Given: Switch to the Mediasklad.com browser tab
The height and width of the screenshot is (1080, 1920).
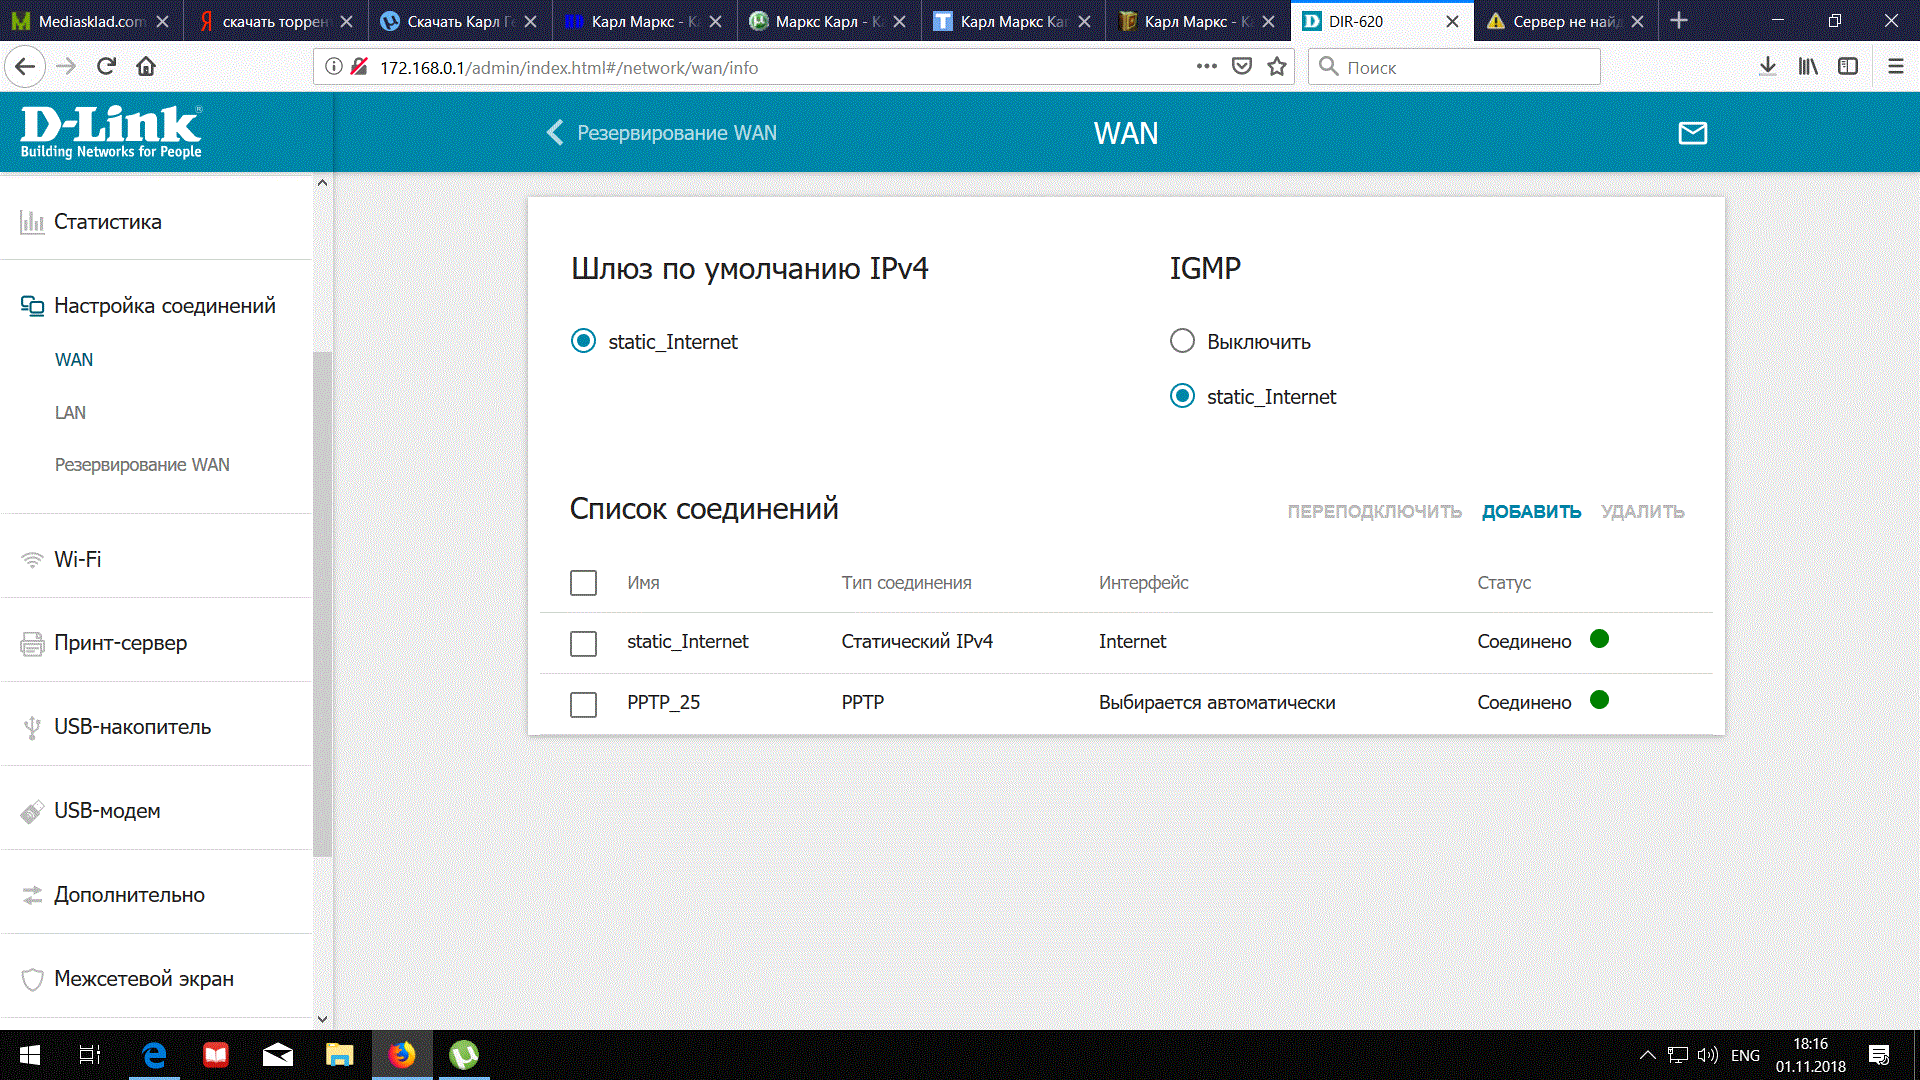Looking at the screenshot, I should click(90, 21).
